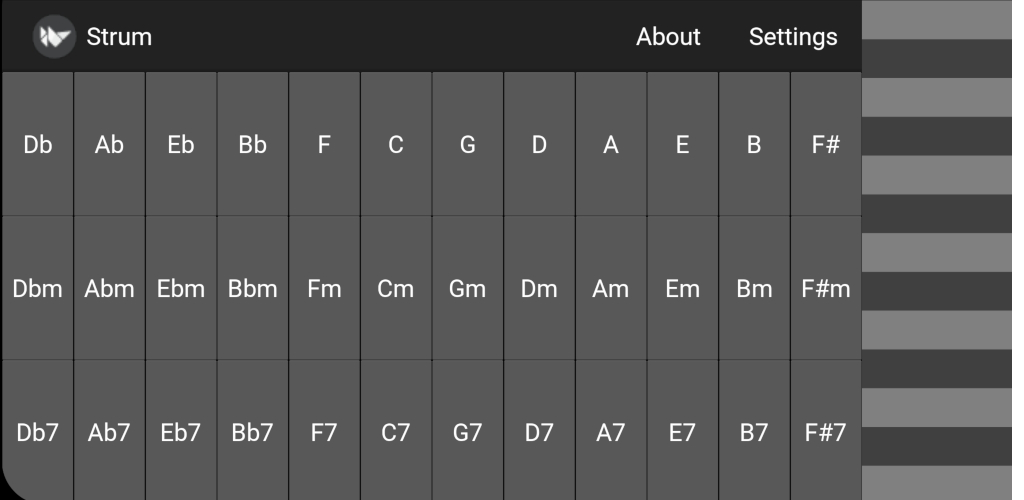The width and height of the screenshot is (1024, 500).
Task: Play the Dm minor chord
Action: point(539,289)
